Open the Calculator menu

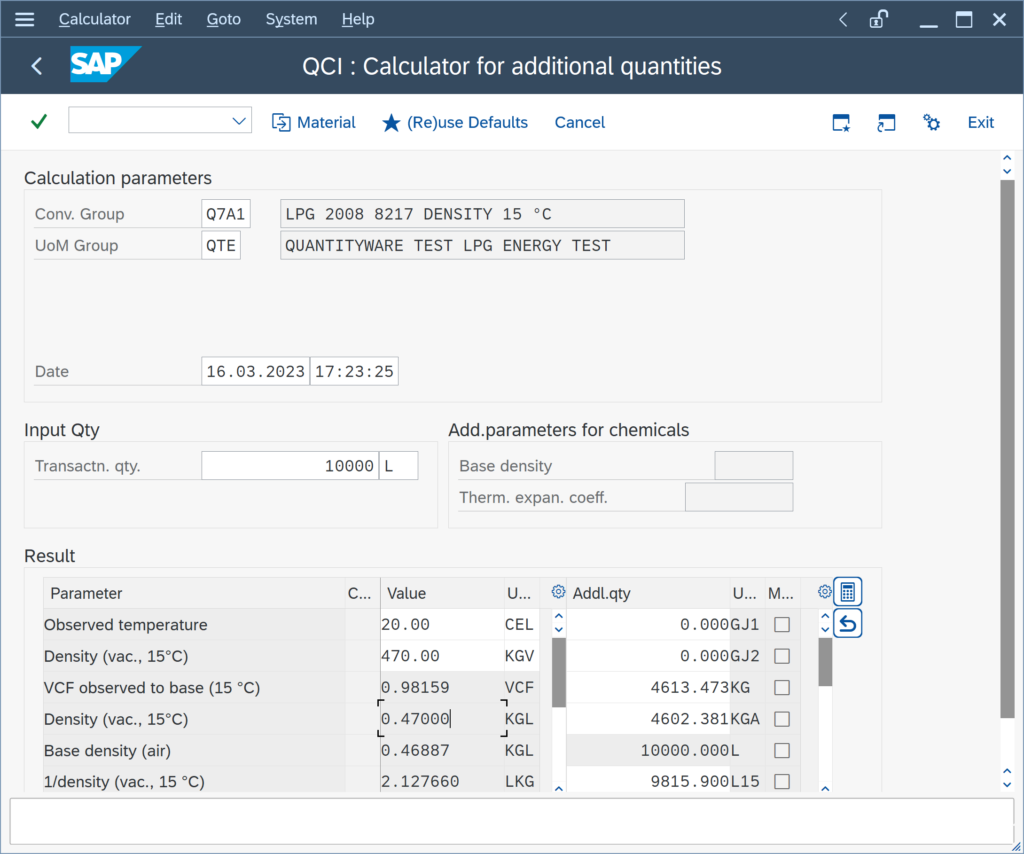[x=95, y=20]
